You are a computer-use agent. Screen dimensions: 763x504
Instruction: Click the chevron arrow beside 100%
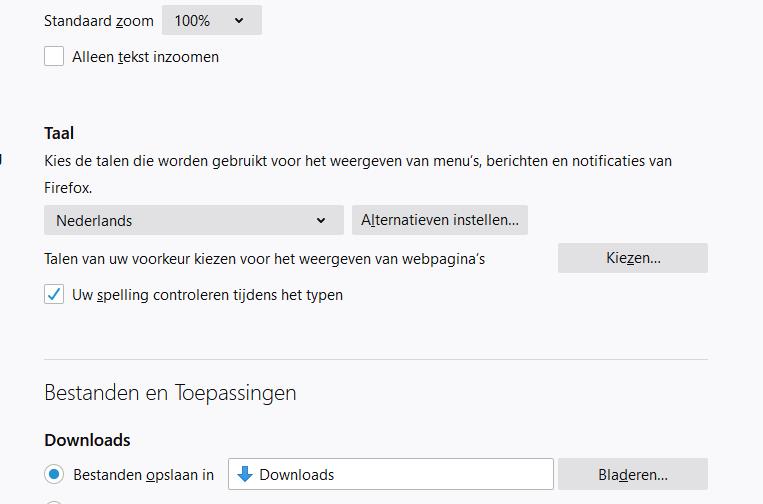239,20
